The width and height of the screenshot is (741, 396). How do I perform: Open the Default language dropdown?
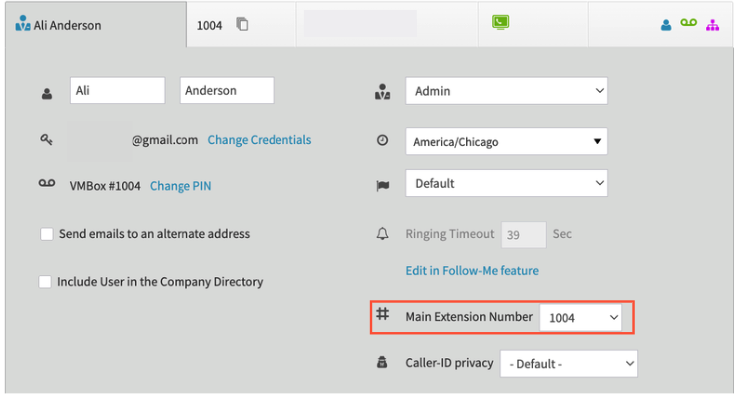[x=506, y=183]
